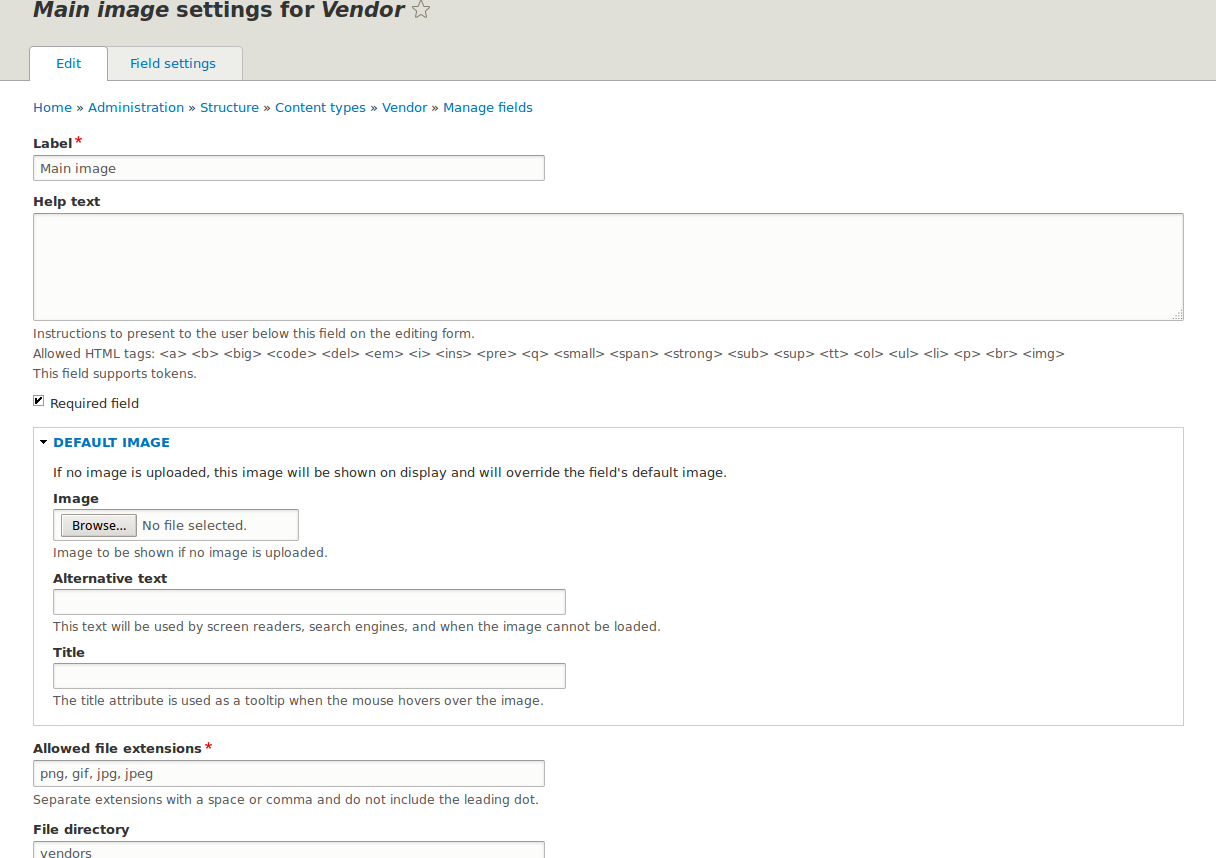1216x858 pixels.
Task: Go to Content types from breadcrumb
Action: [x=320, y=107]
